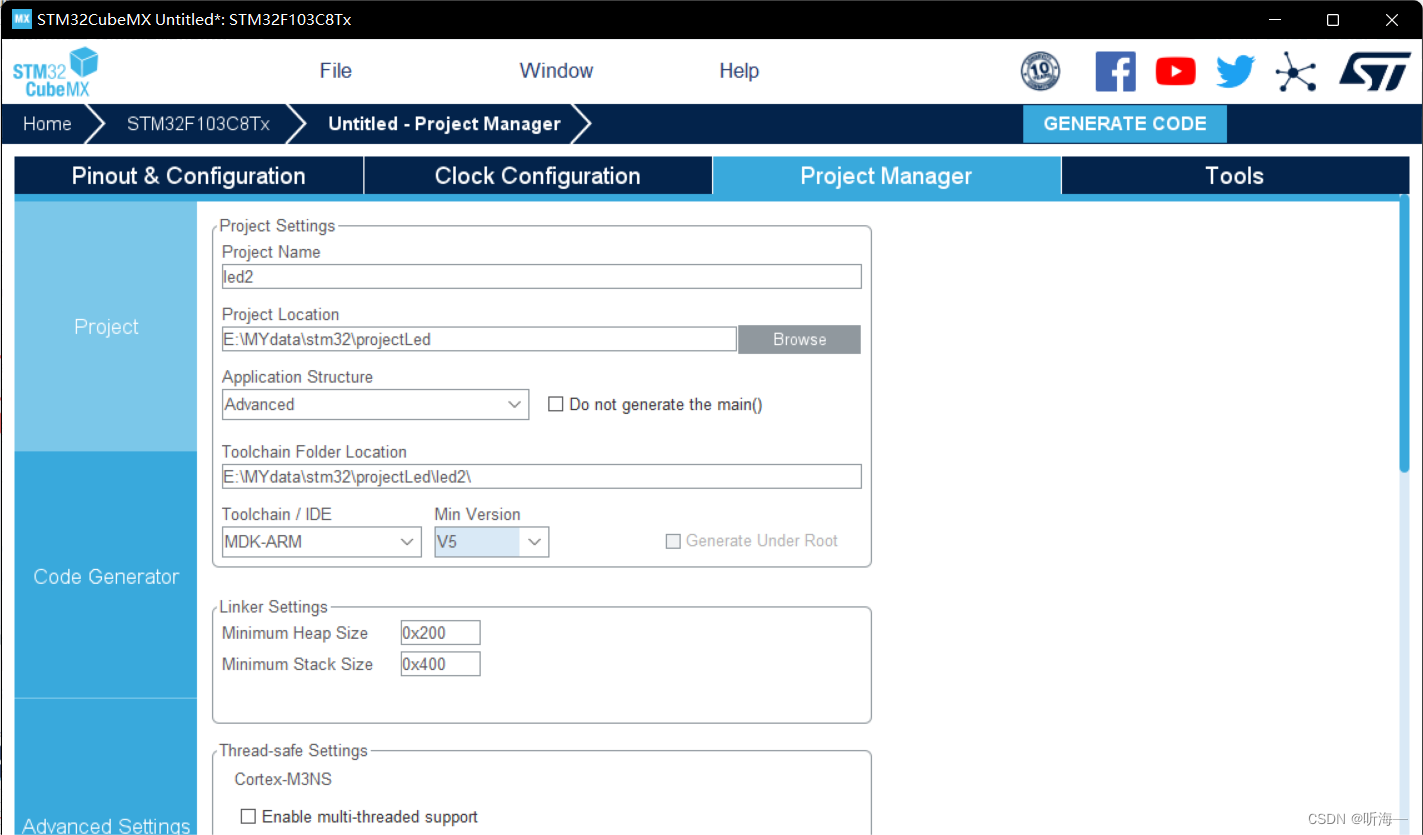Click the ST logo icon
Screen dimensions: 1423x835
[x=1375, y=71]
